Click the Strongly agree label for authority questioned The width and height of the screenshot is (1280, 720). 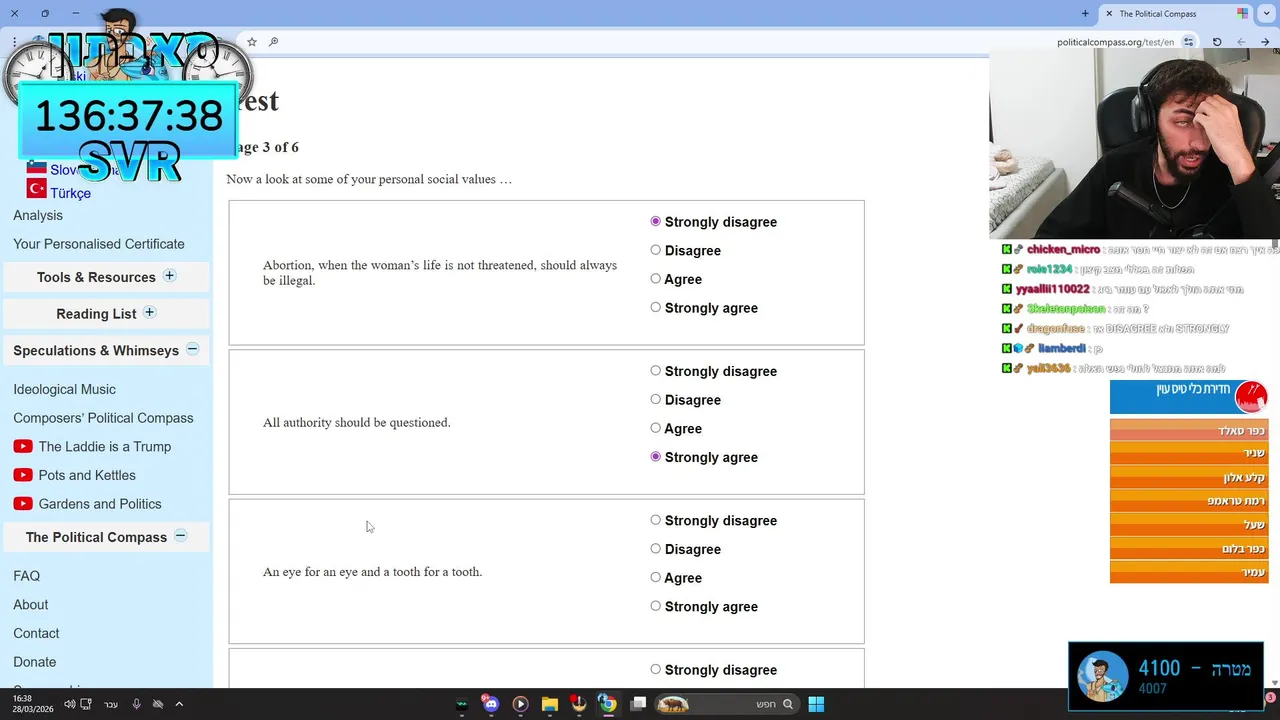tap(711, 457)
